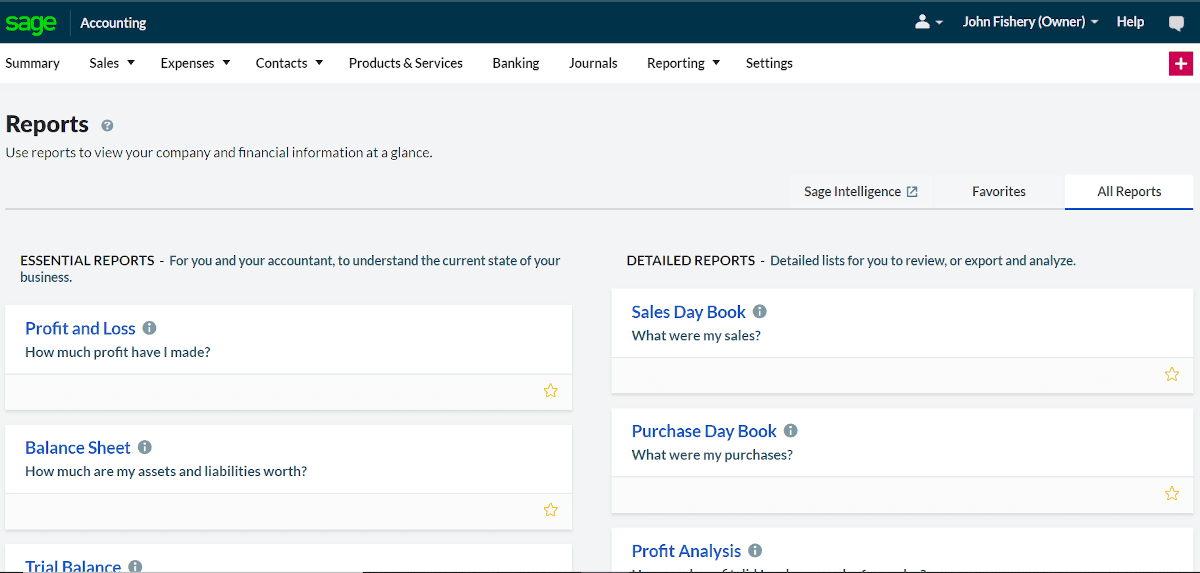Open Products & Services menu item
Viewport: 1200px width, 573px height.
coord(406,63)
